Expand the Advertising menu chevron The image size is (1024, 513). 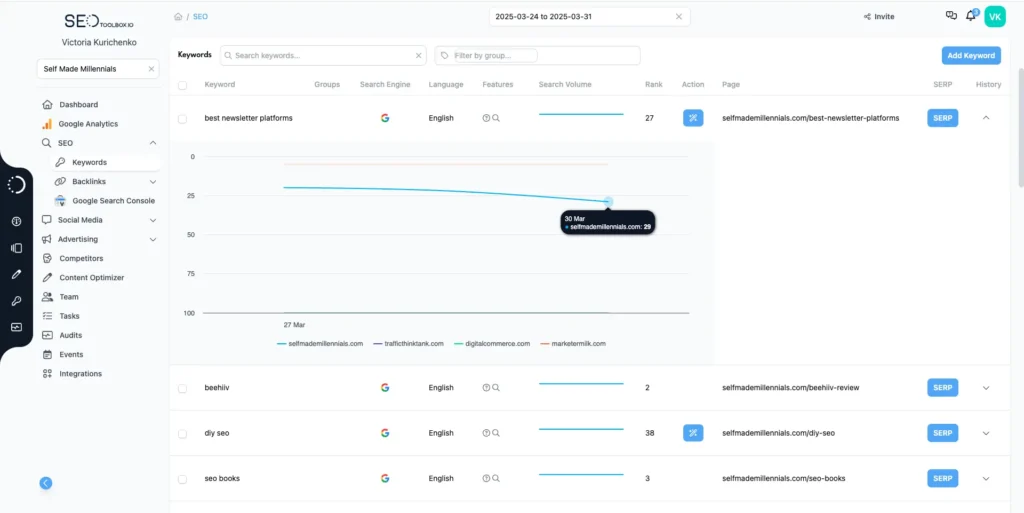(153, 240)
